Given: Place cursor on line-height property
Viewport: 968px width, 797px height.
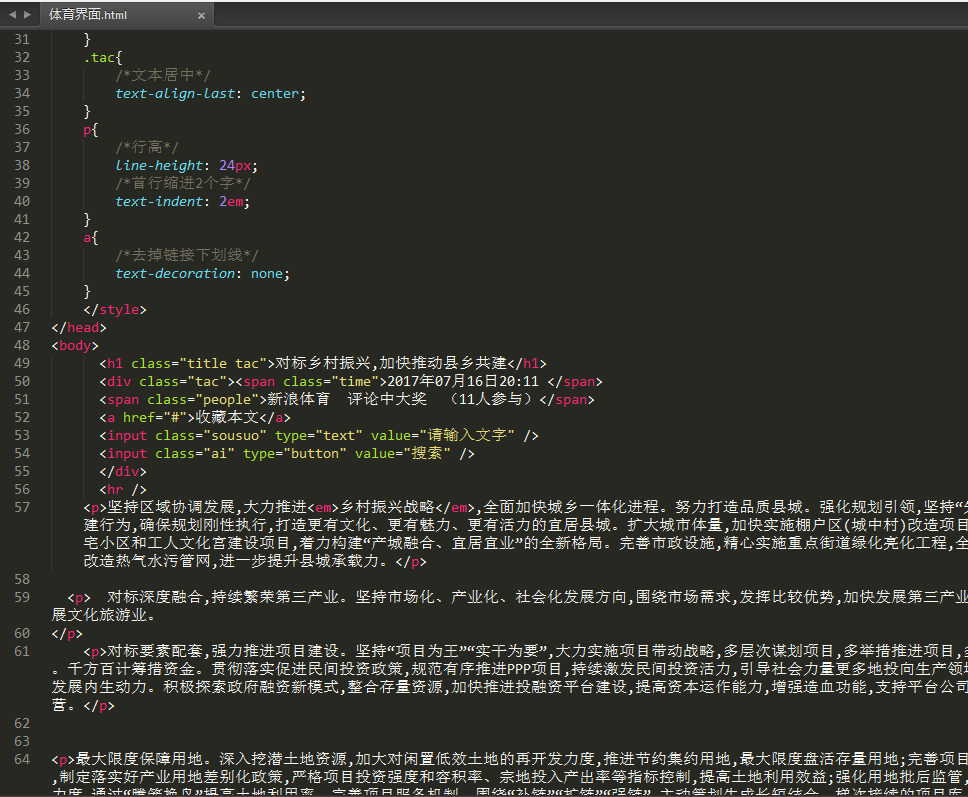Looking at the screenshot, I should click(159, 165).
